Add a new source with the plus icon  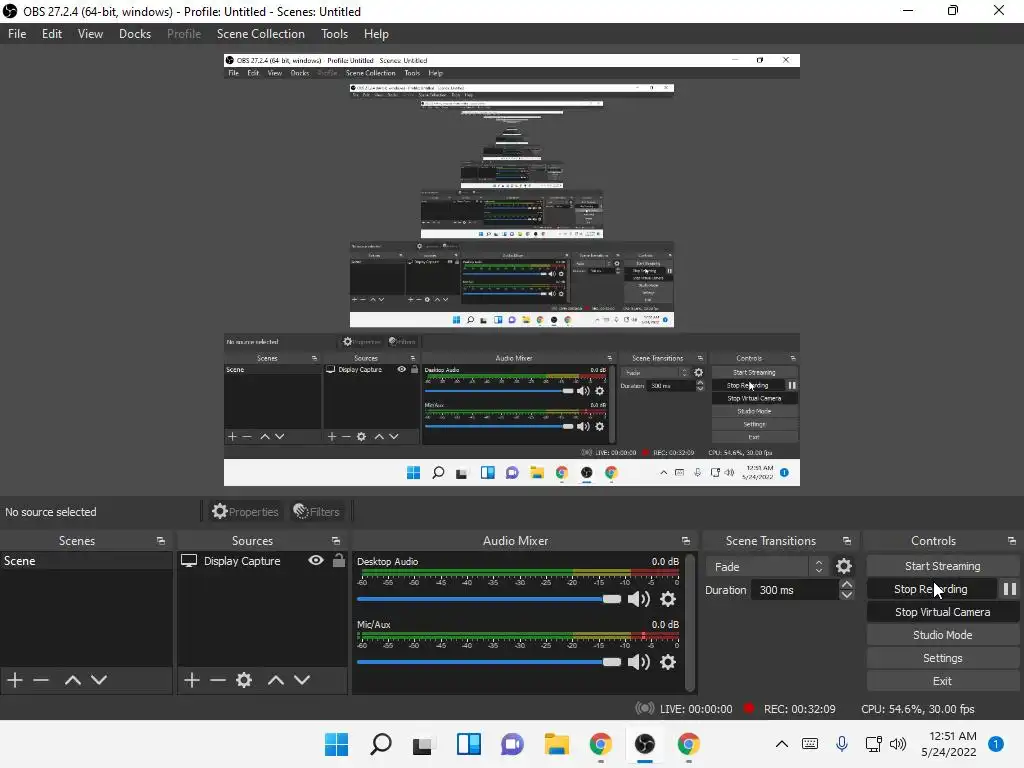pyautogui.click(x=191, y=680)
